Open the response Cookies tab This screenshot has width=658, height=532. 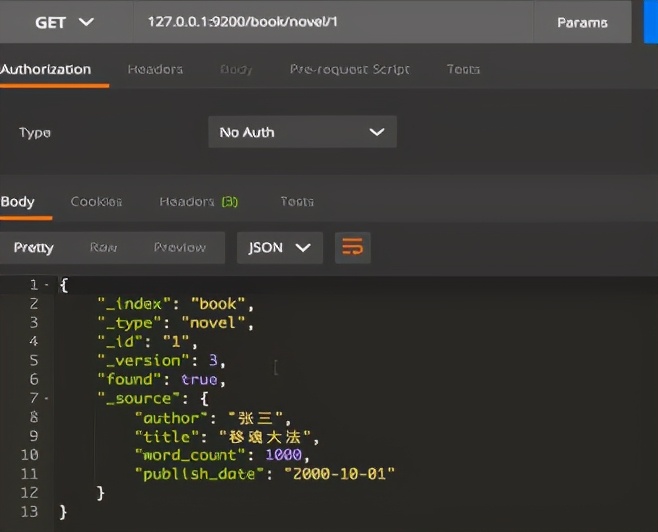coord(96,201)
